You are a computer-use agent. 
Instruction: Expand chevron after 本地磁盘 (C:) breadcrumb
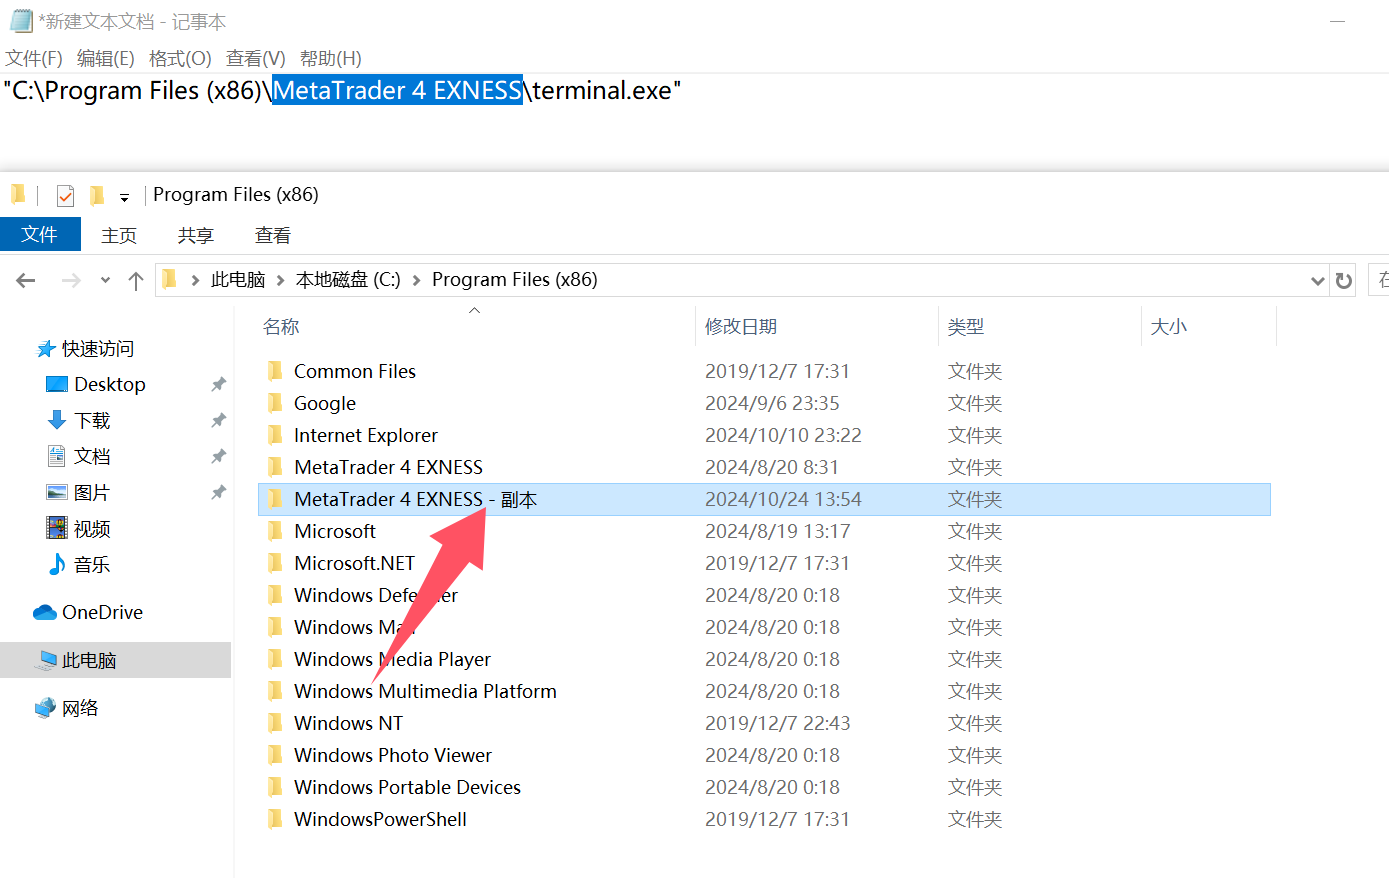click(417, 280)
